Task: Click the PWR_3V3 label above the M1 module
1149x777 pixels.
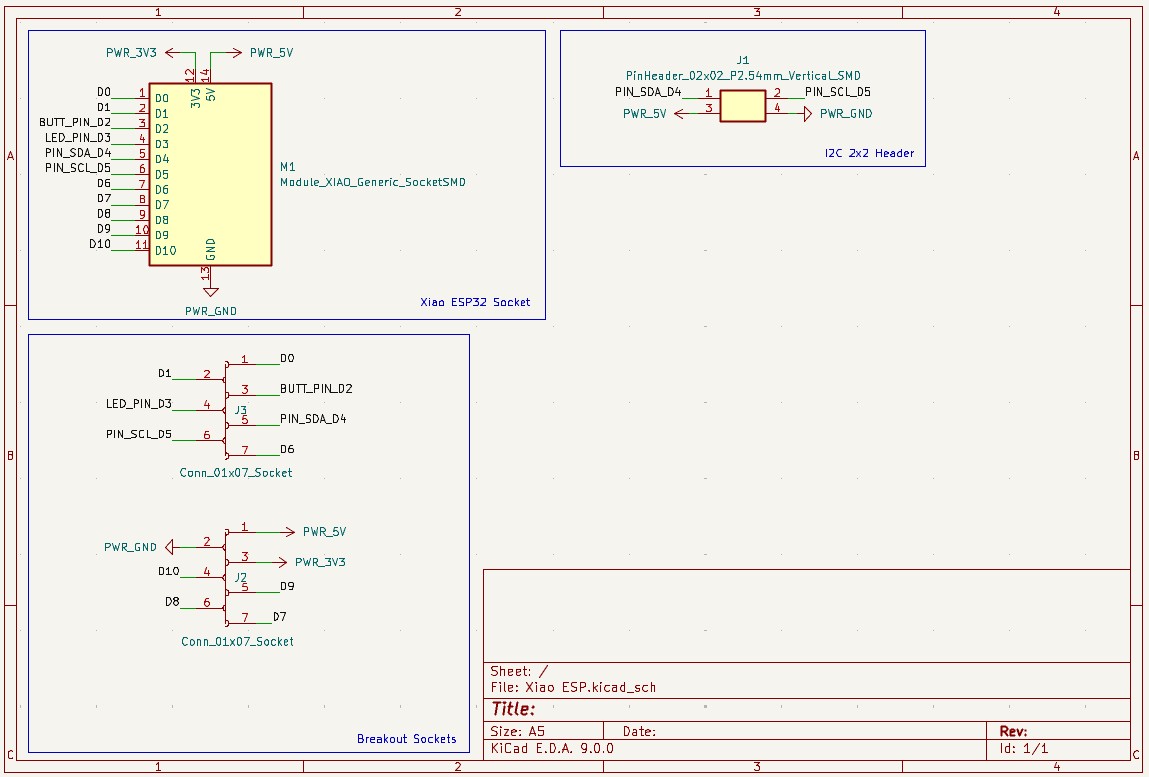Action: click(131, 53)
